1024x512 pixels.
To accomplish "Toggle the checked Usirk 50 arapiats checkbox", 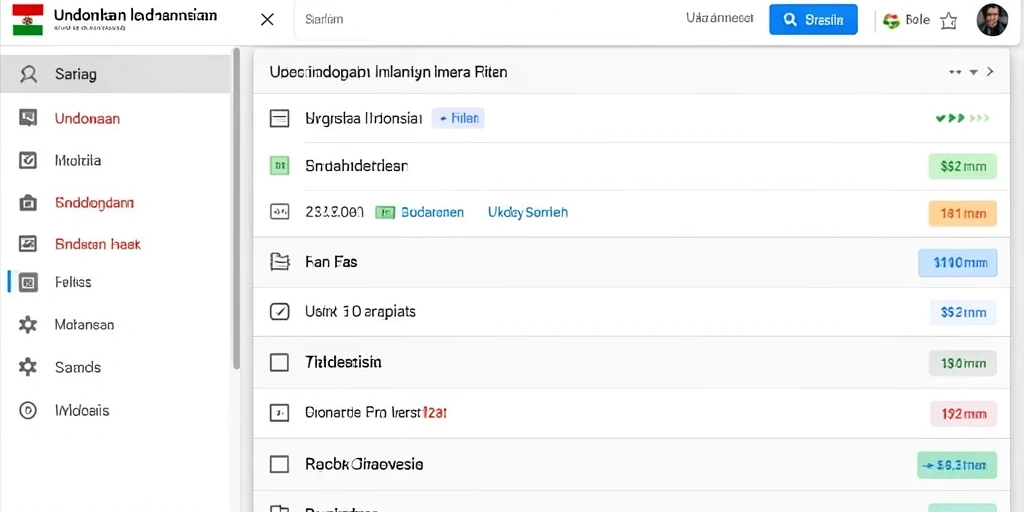I will pos(280,312).
